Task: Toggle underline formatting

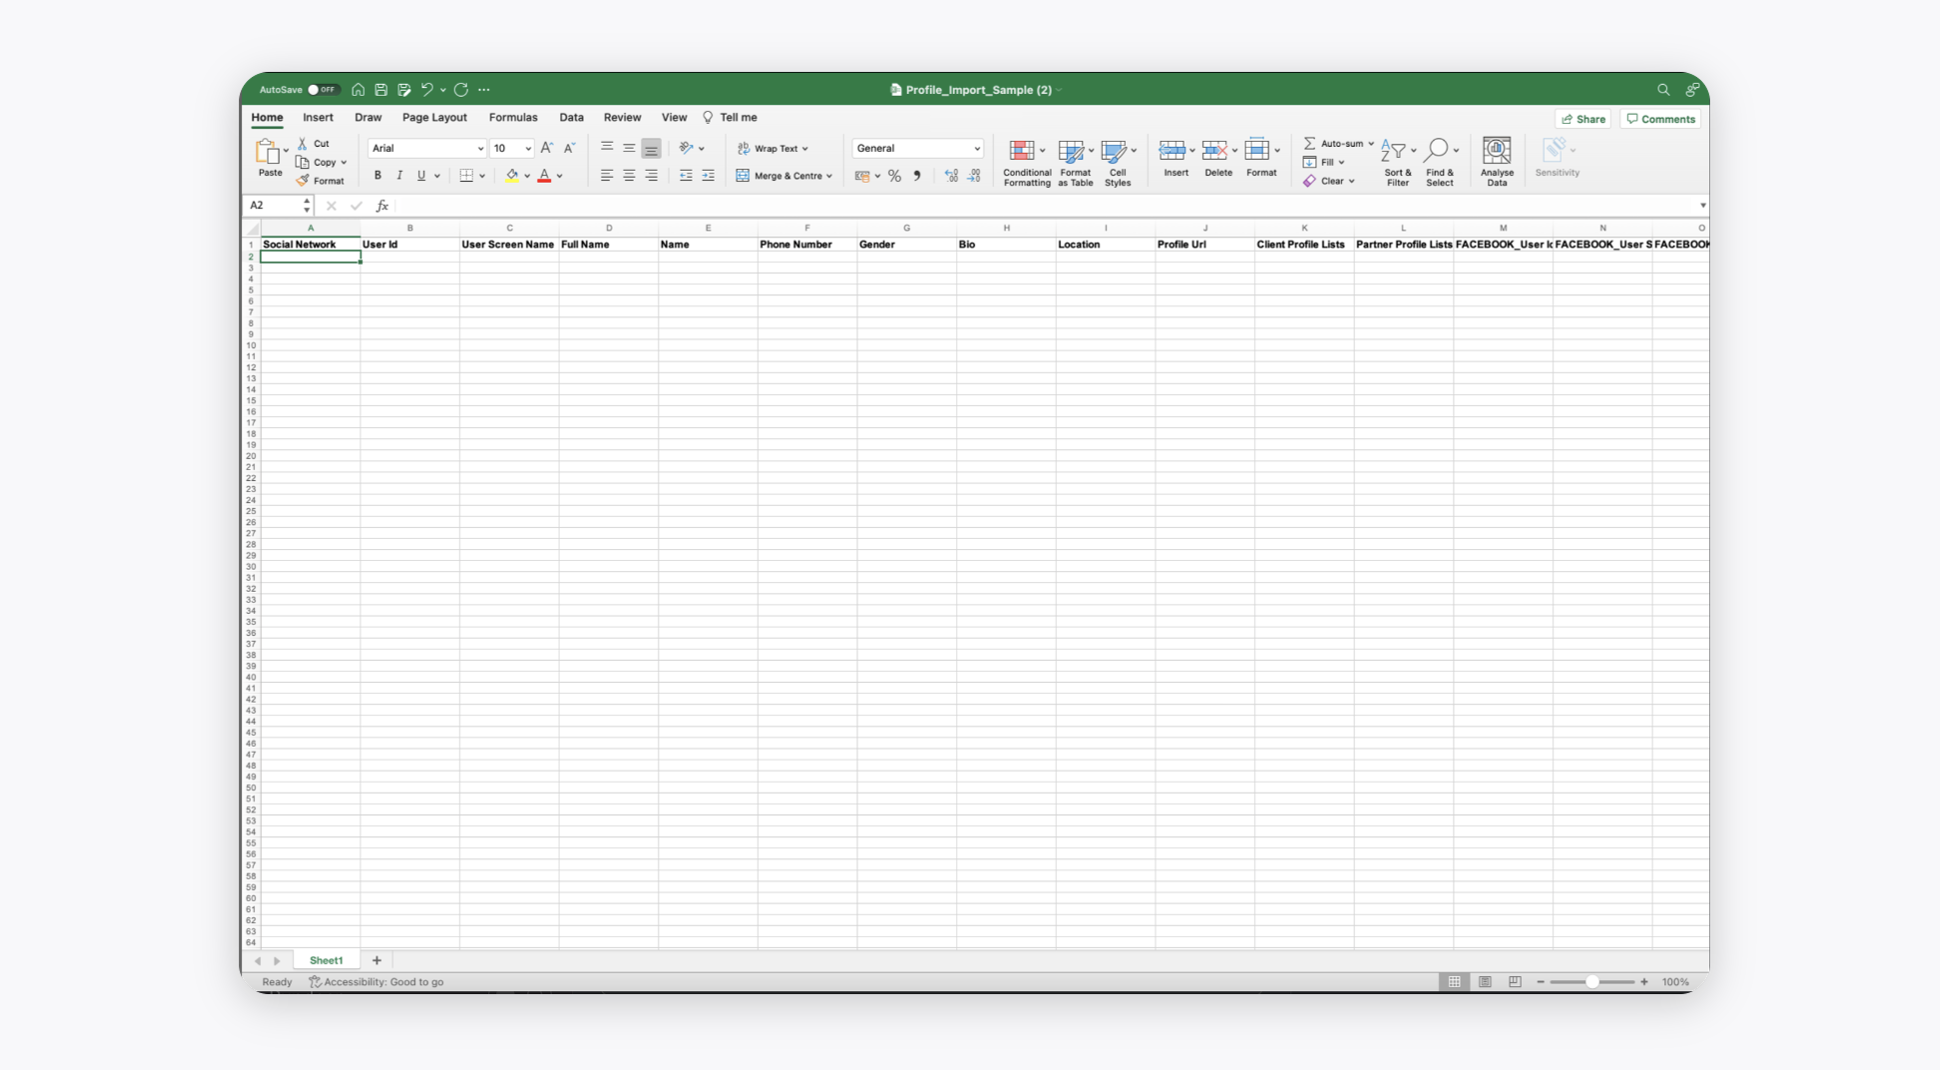Action: tap(421, 176)
